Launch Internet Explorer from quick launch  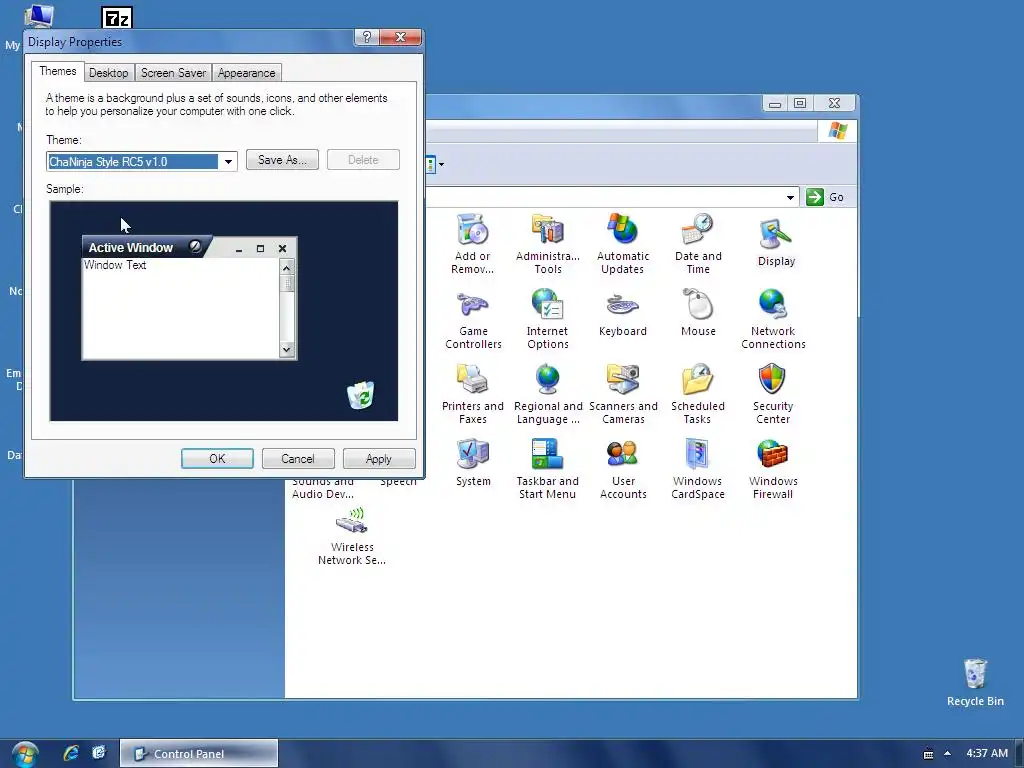(71, 753)
